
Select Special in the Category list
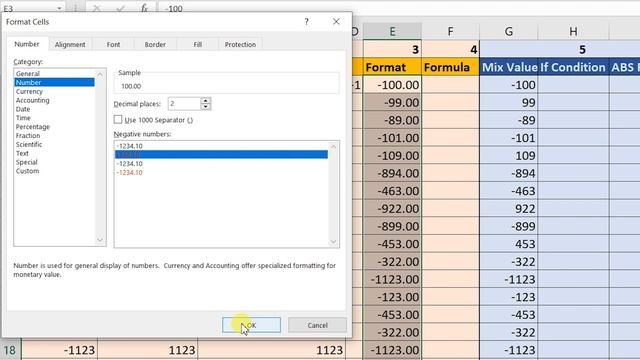(27, 162)
